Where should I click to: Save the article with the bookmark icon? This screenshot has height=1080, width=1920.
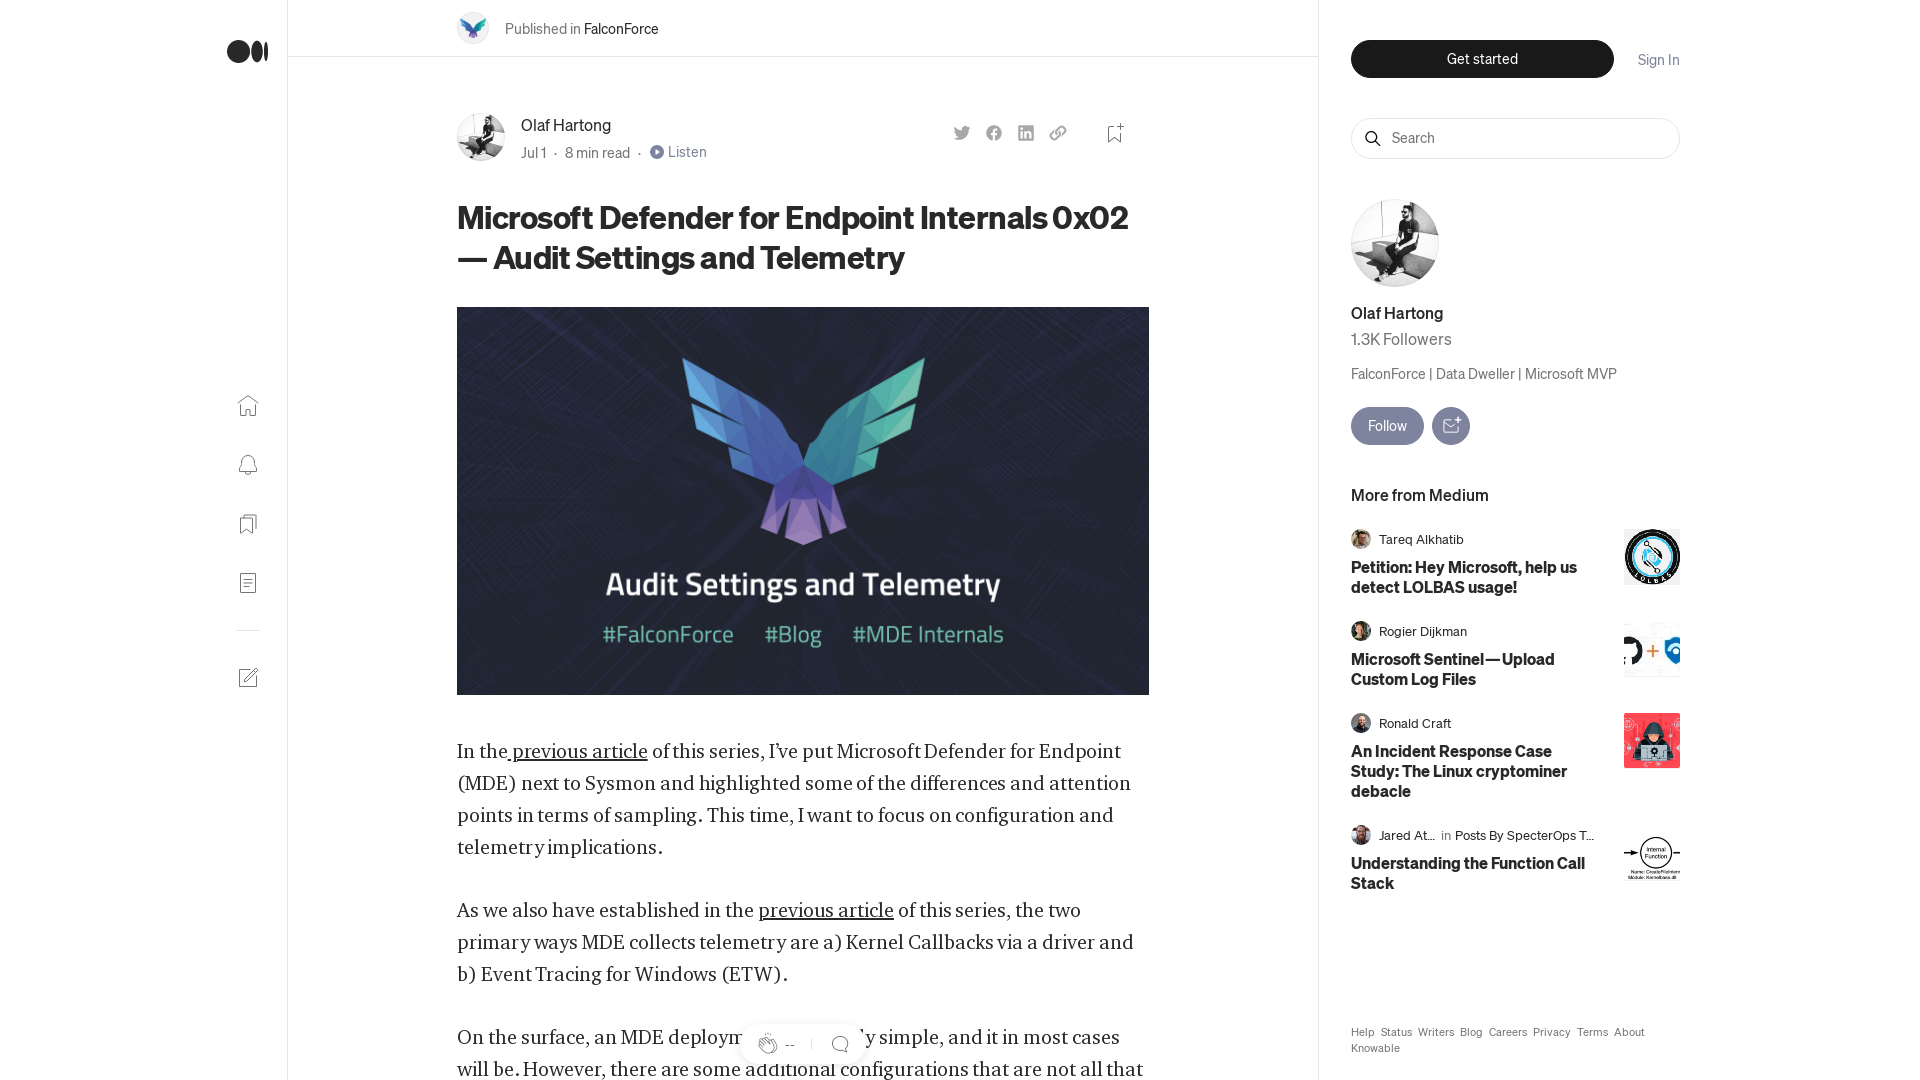click(x=1114, y=132)
